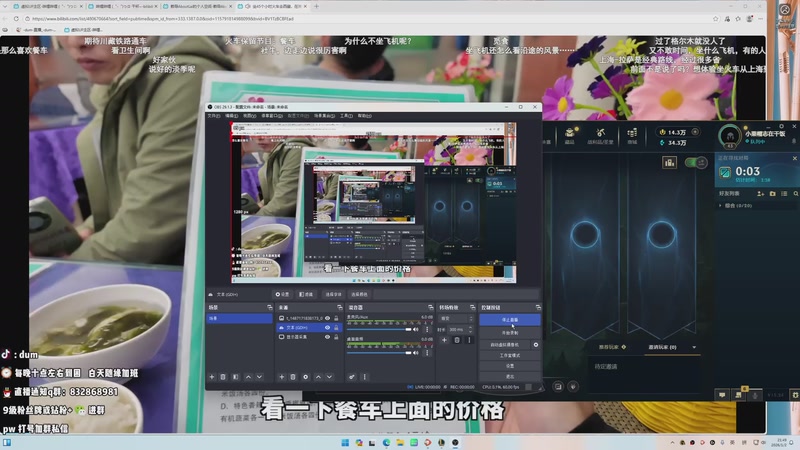Click the start virtual camera button

[x=505, y=345]
